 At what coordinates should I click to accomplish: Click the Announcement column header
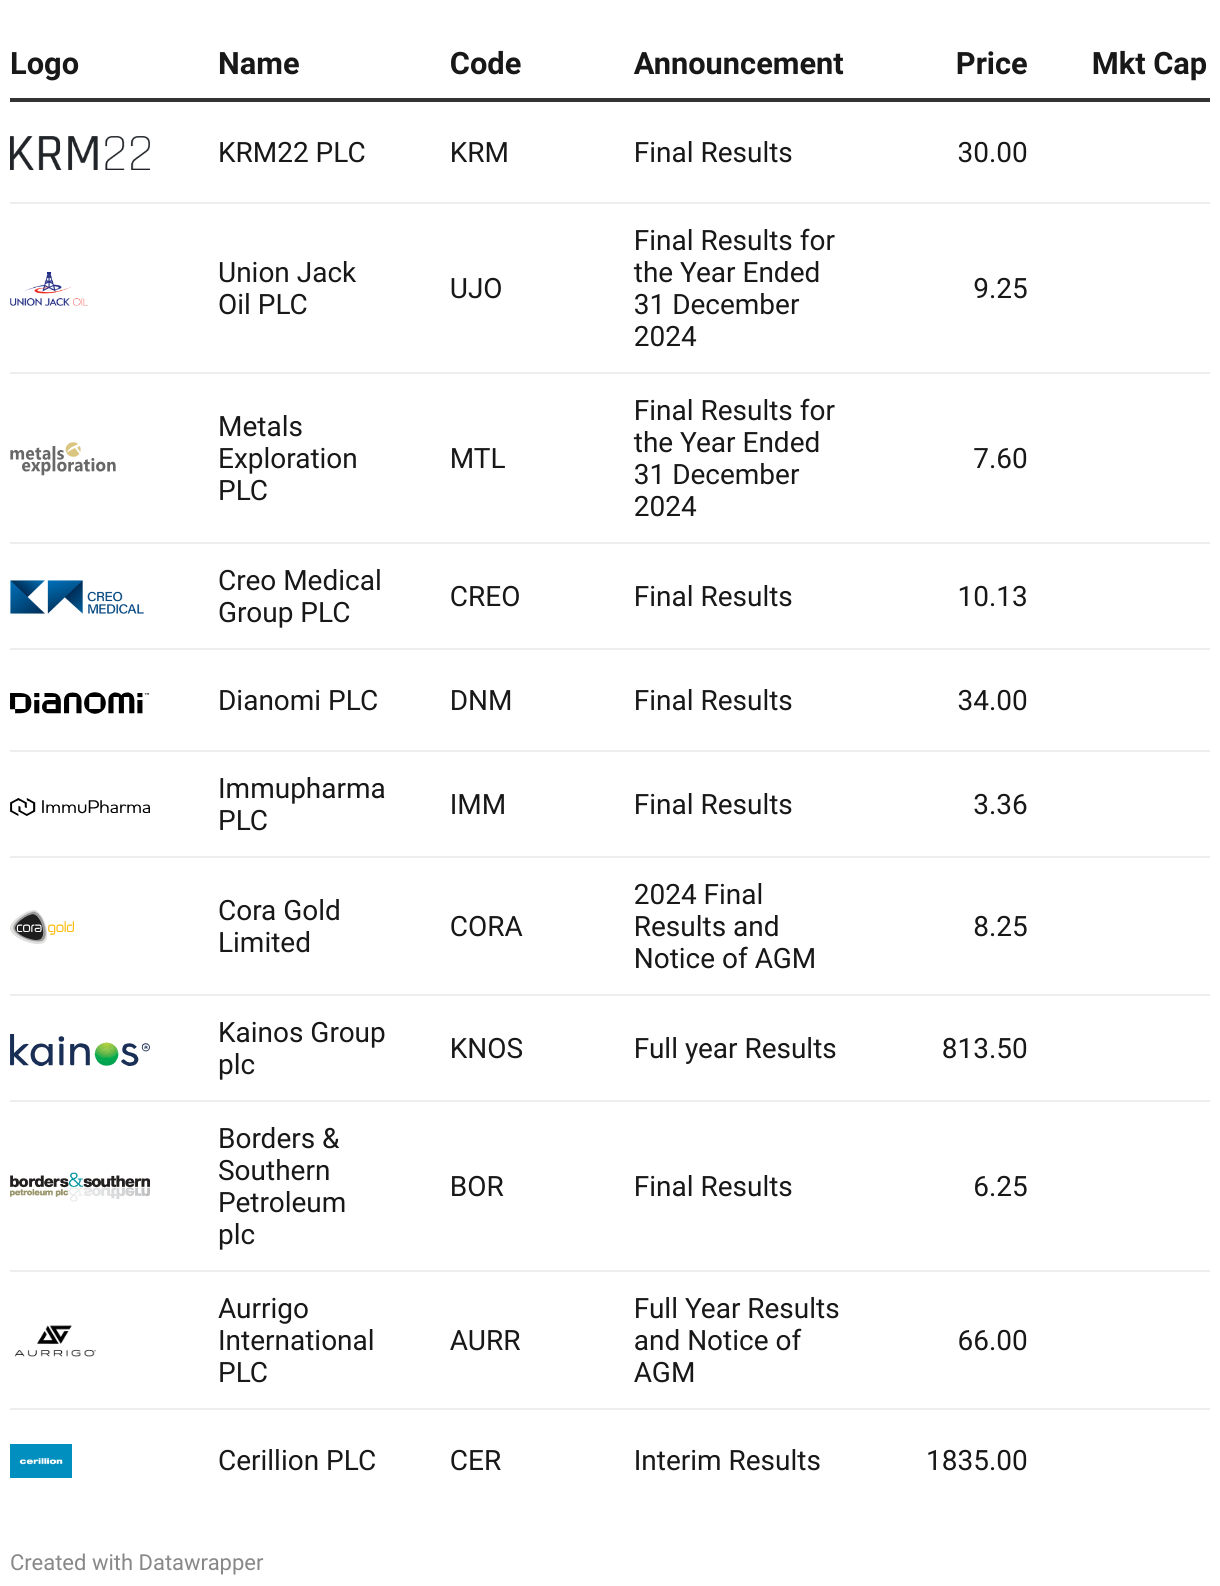coord(739,64)
